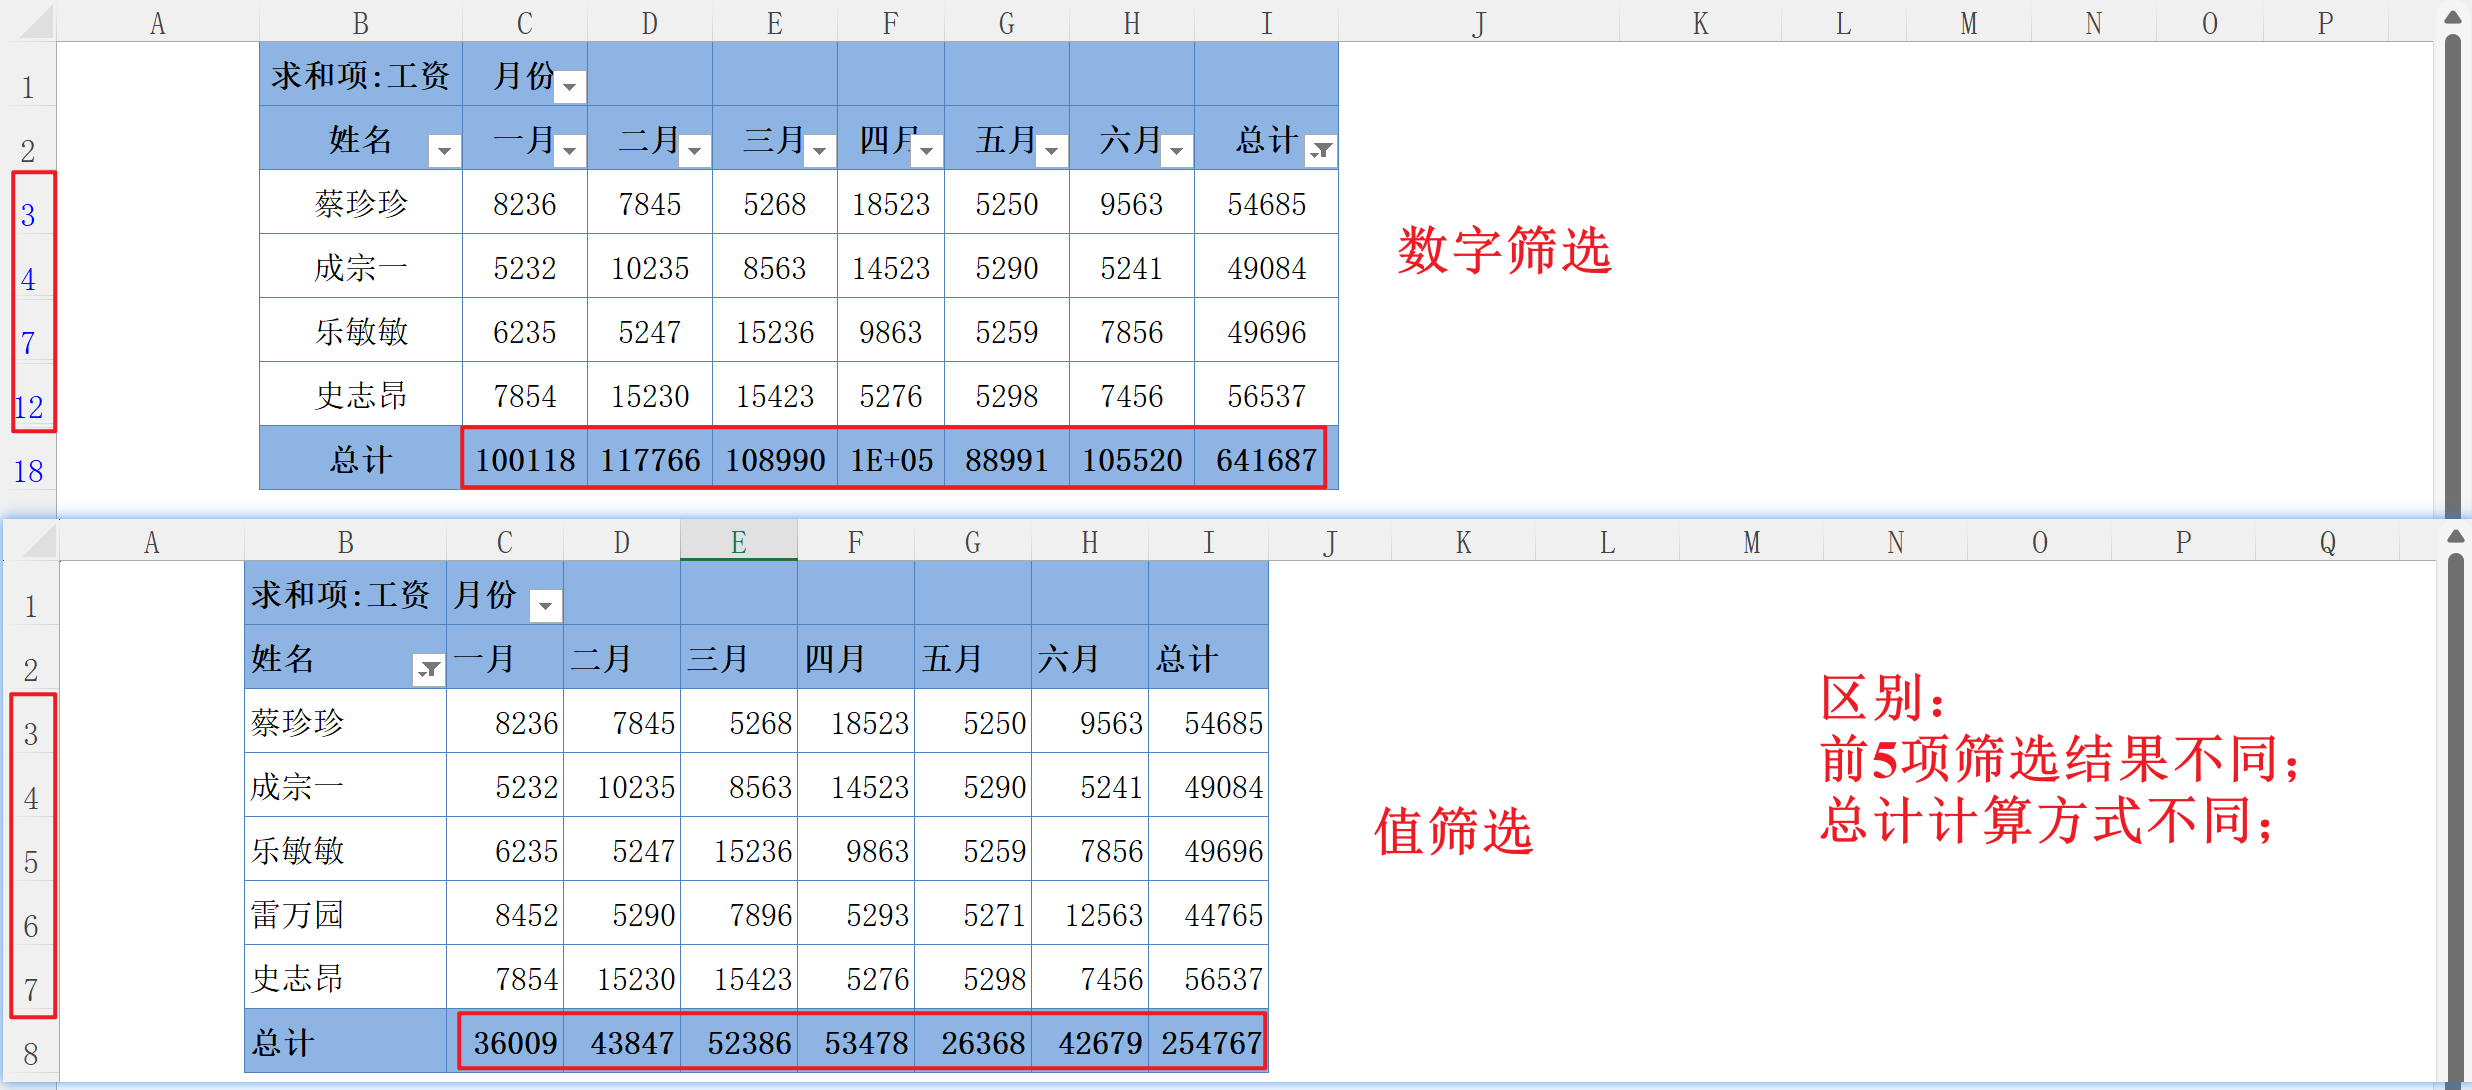Expand the 一月 column filter arrow
Image resolution: width=2472 pixels, height=1090 pixels.
(x=569, y=151)
